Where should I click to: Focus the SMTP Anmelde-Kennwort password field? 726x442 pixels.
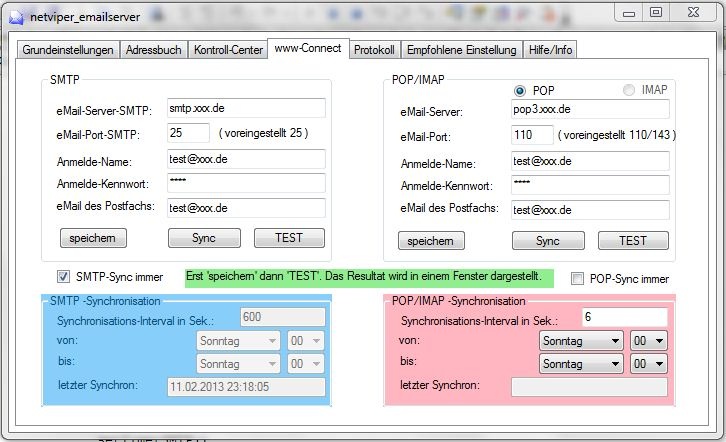246,183
